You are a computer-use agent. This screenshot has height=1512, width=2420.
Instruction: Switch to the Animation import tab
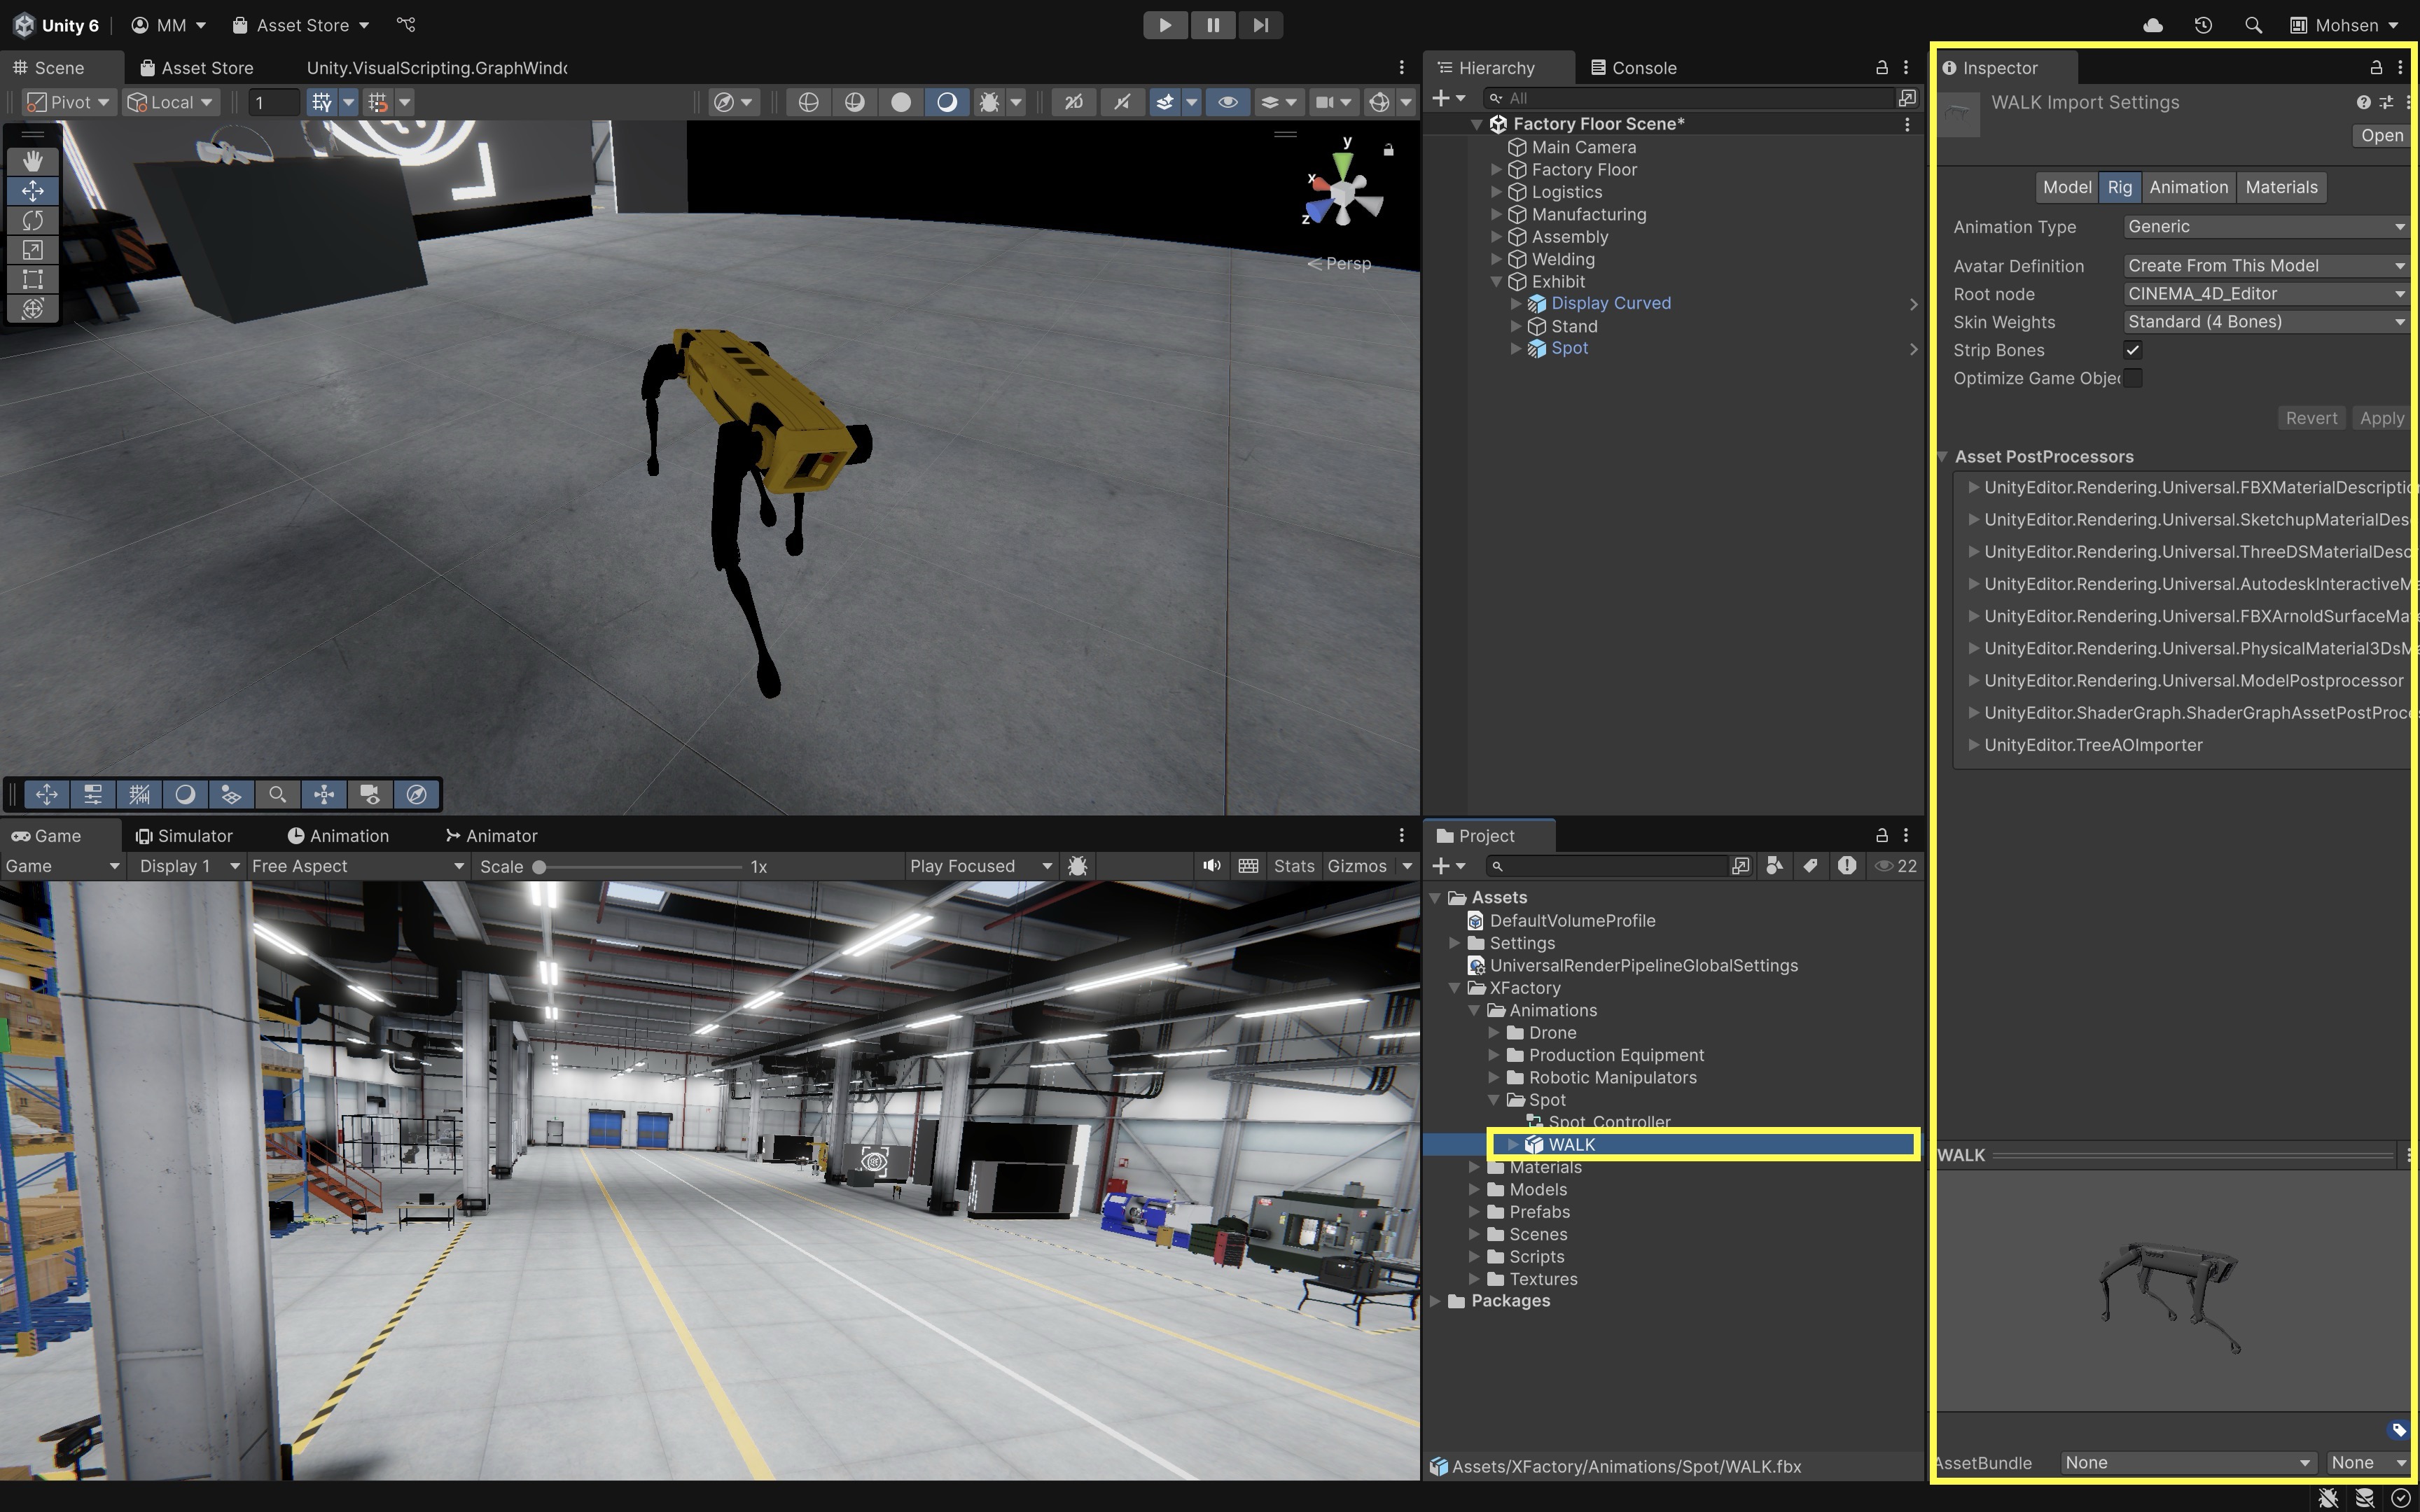(x=2188, y=187)
